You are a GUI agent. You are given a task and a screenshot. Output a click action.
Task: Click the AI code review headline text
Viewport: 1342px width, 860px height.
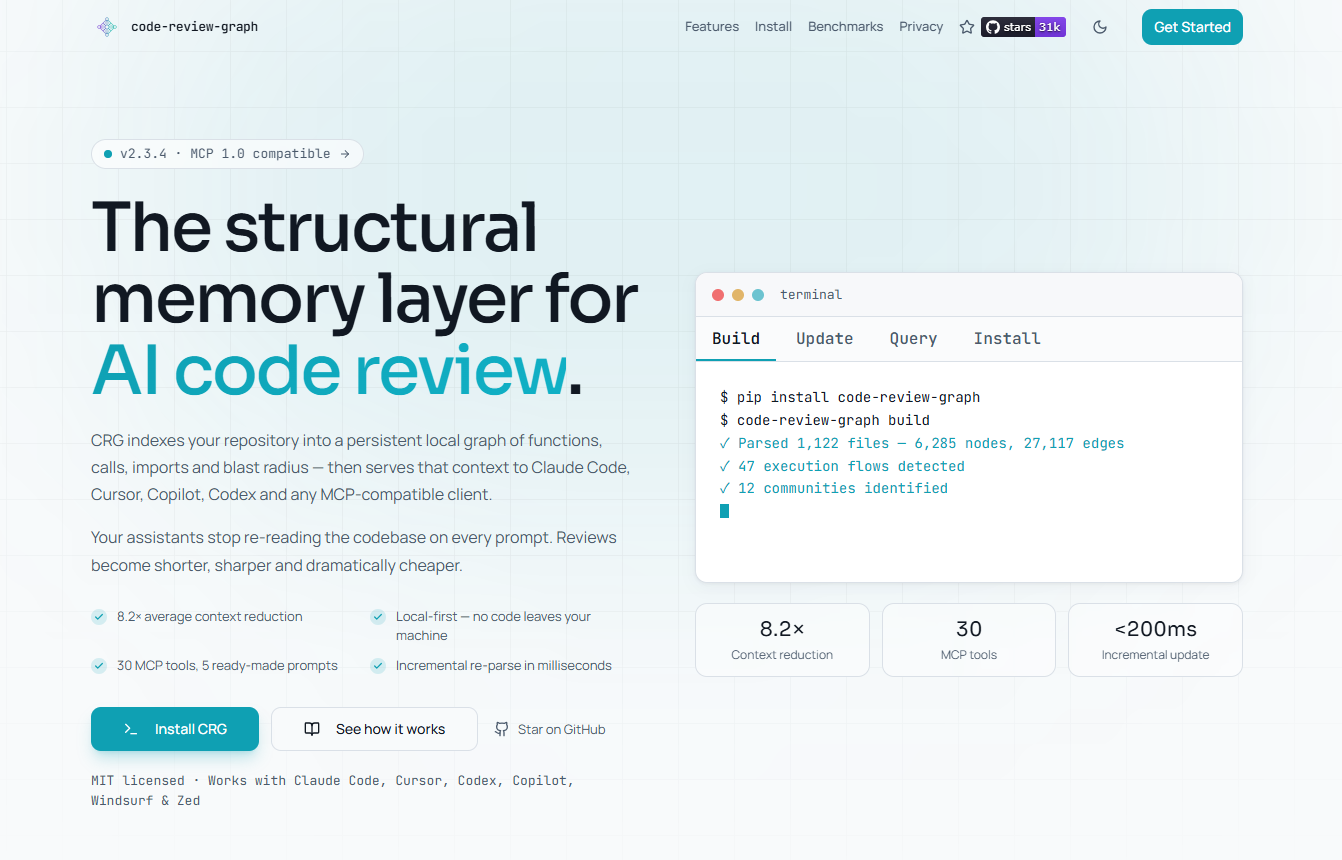[330, 370]
